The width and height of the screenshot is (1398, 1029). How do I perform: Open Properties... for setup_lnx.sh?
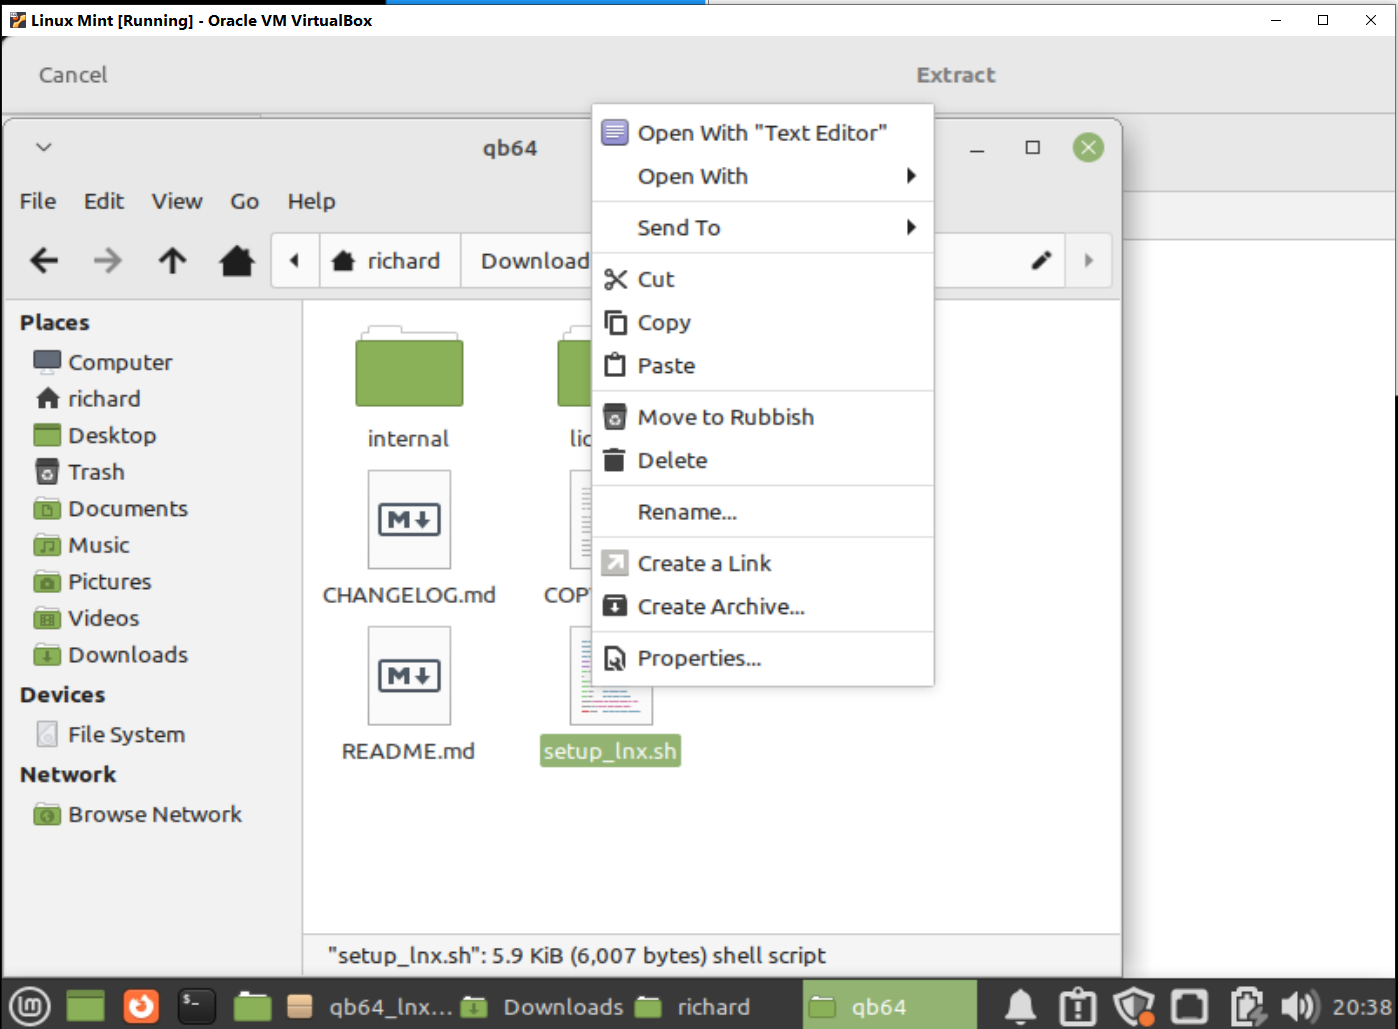[763, 658]
